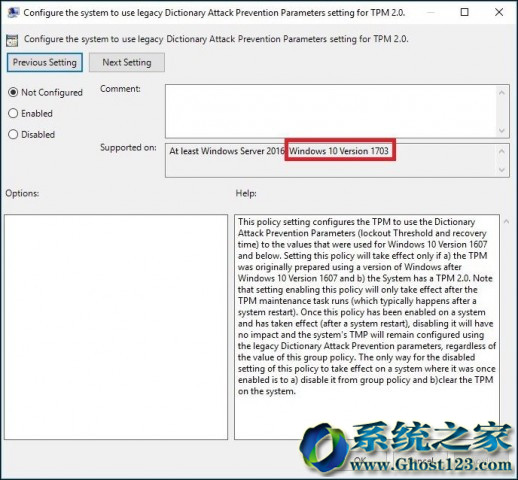Click Supported on scroll down arrow
This screenshot has width=518, height=480.
click(502, 170)
